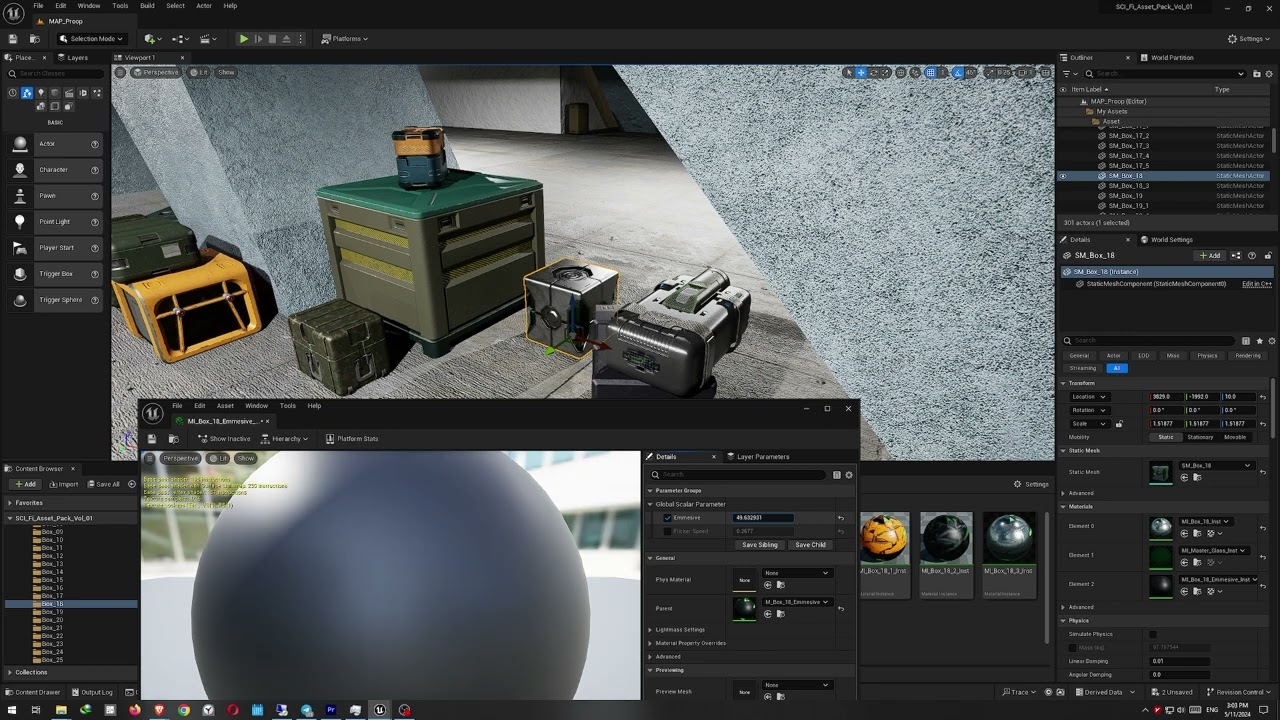Click the Point Light actor icon

19,222
